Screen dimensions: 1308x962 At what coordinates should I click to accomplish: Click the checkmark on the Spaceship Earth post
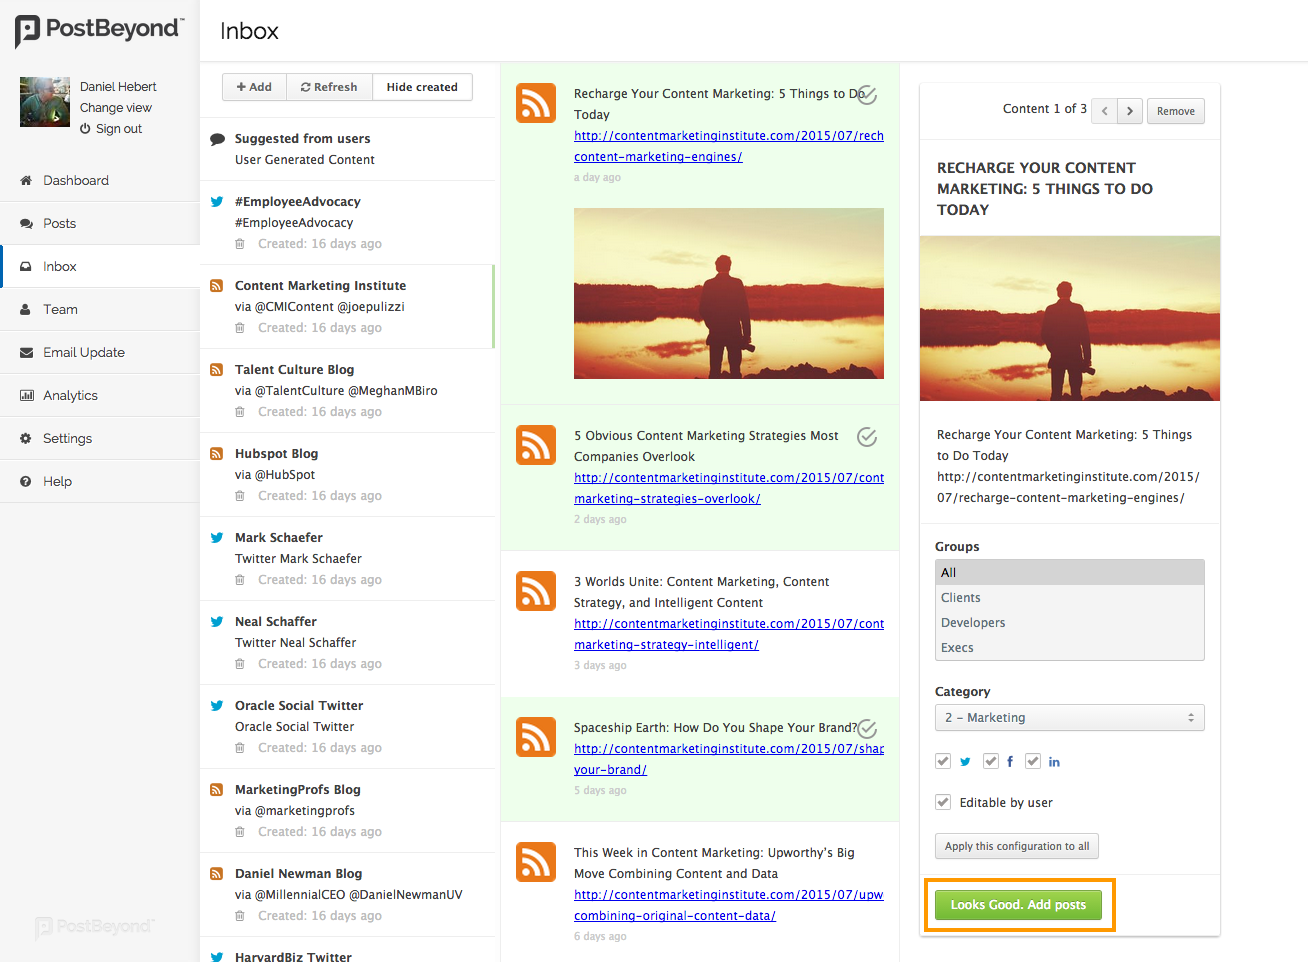click(x=866, y=729)
